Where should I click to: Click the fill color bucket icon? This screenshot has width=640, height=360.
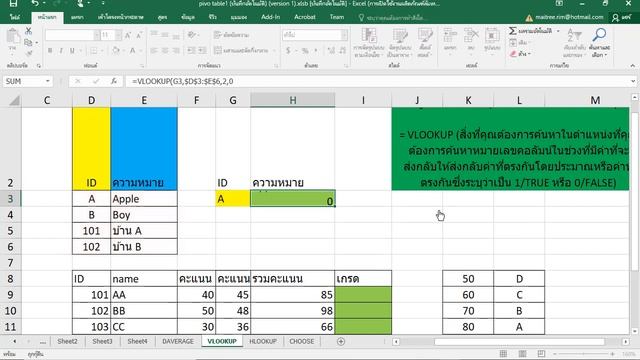coord(116,51)
